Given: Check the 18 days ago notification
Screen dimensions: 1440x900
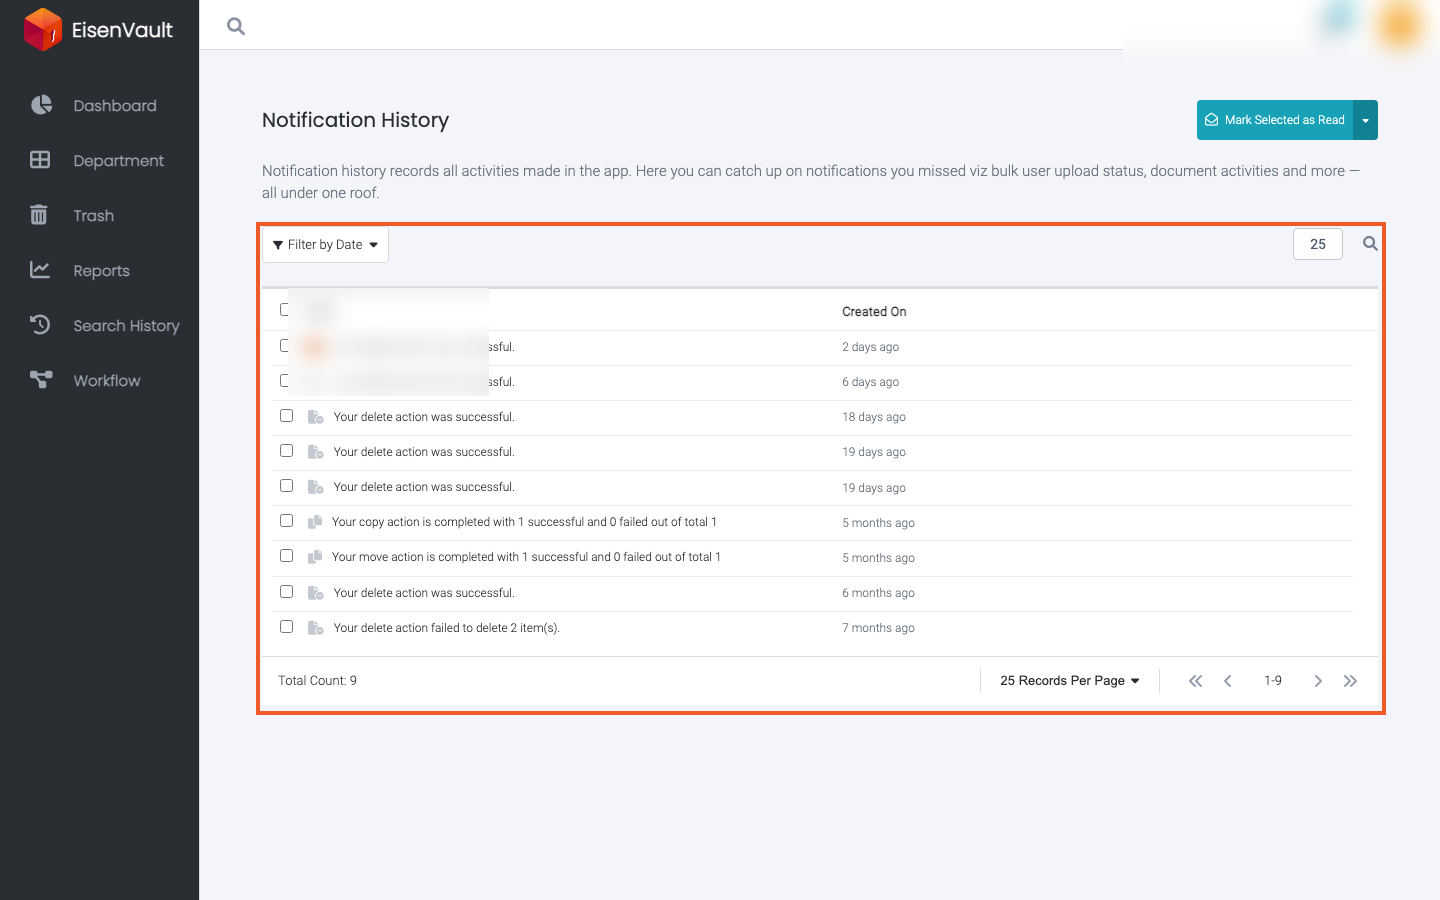Looking at the screenshot, I should [x=286, y=416].
